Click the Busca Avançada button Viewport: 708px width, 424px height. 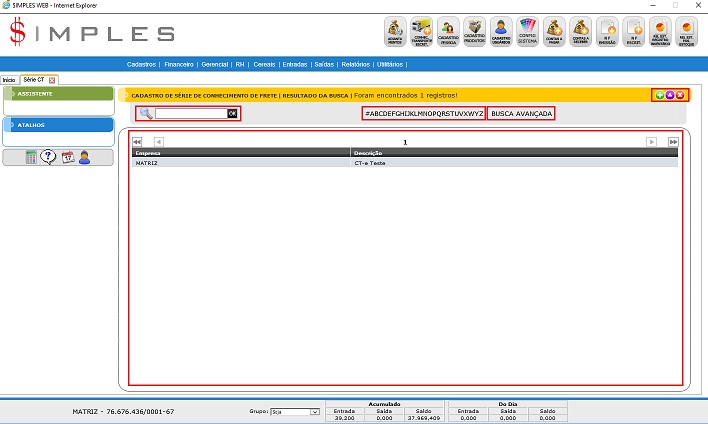(x=522, y=114)
